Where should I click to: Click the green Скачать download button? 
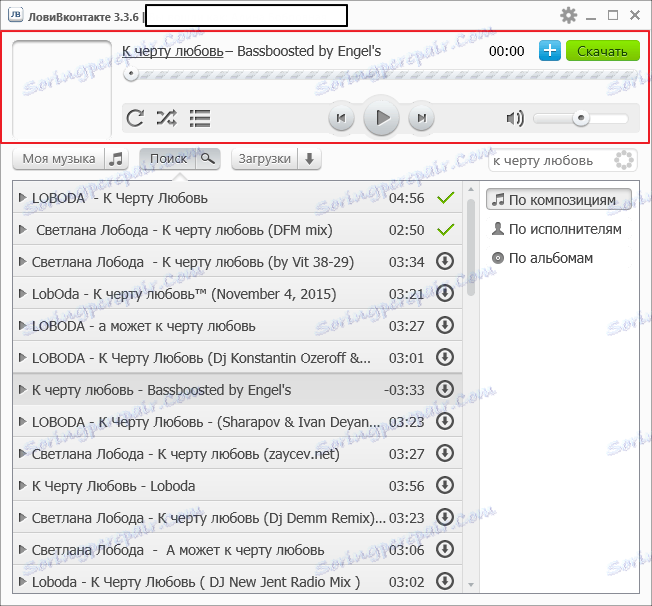(x=602, y=51)
